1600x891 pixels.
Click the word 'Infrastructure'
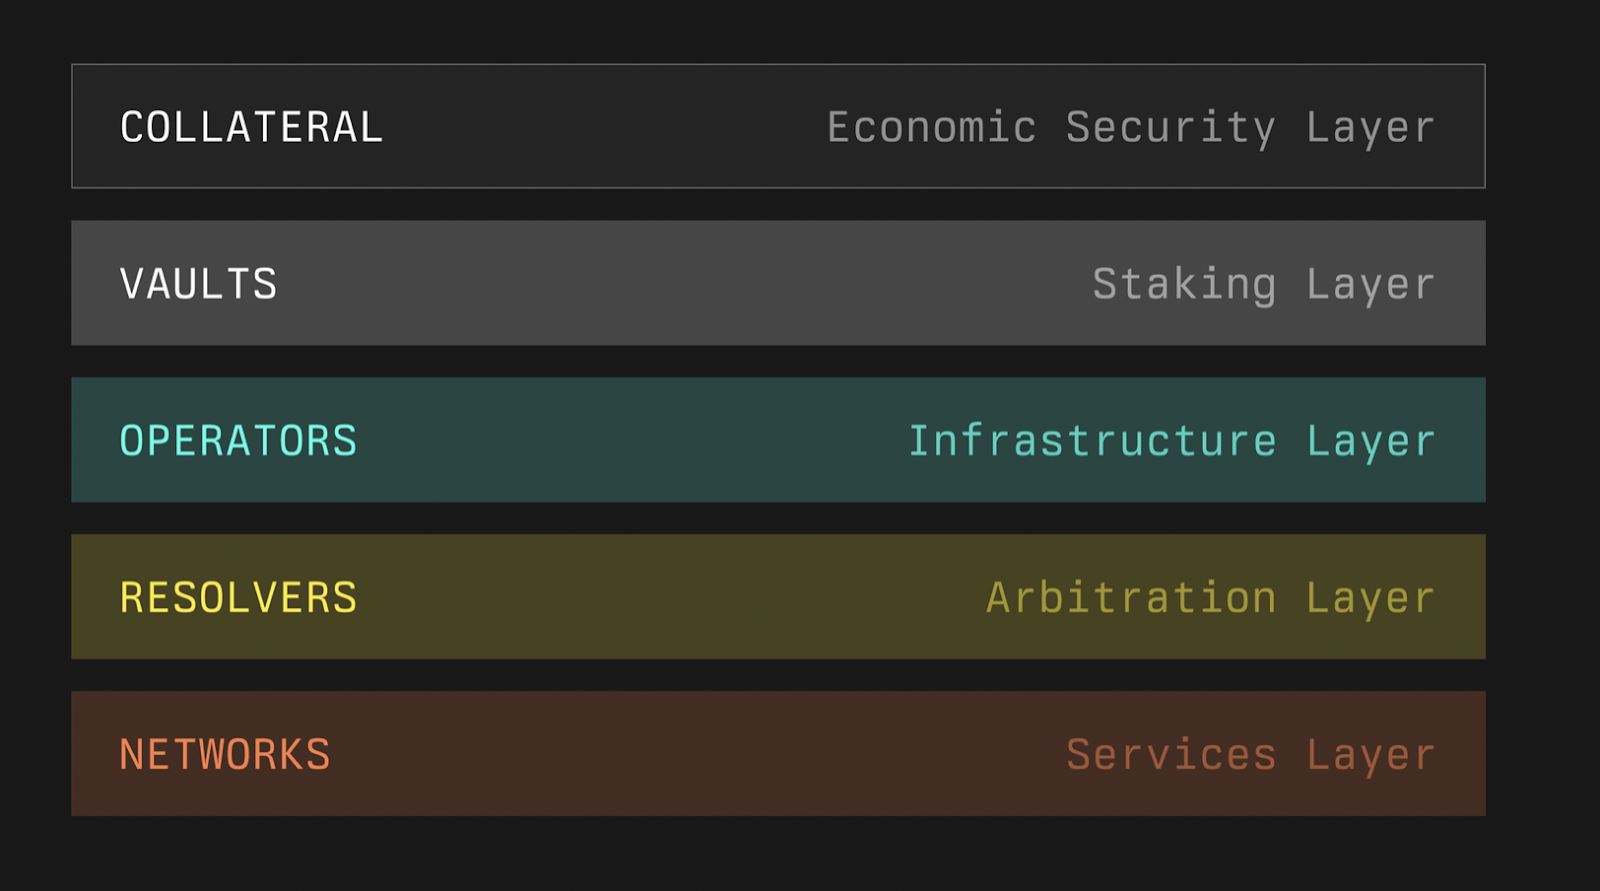pyautogui.click(x=1092, y=441)
